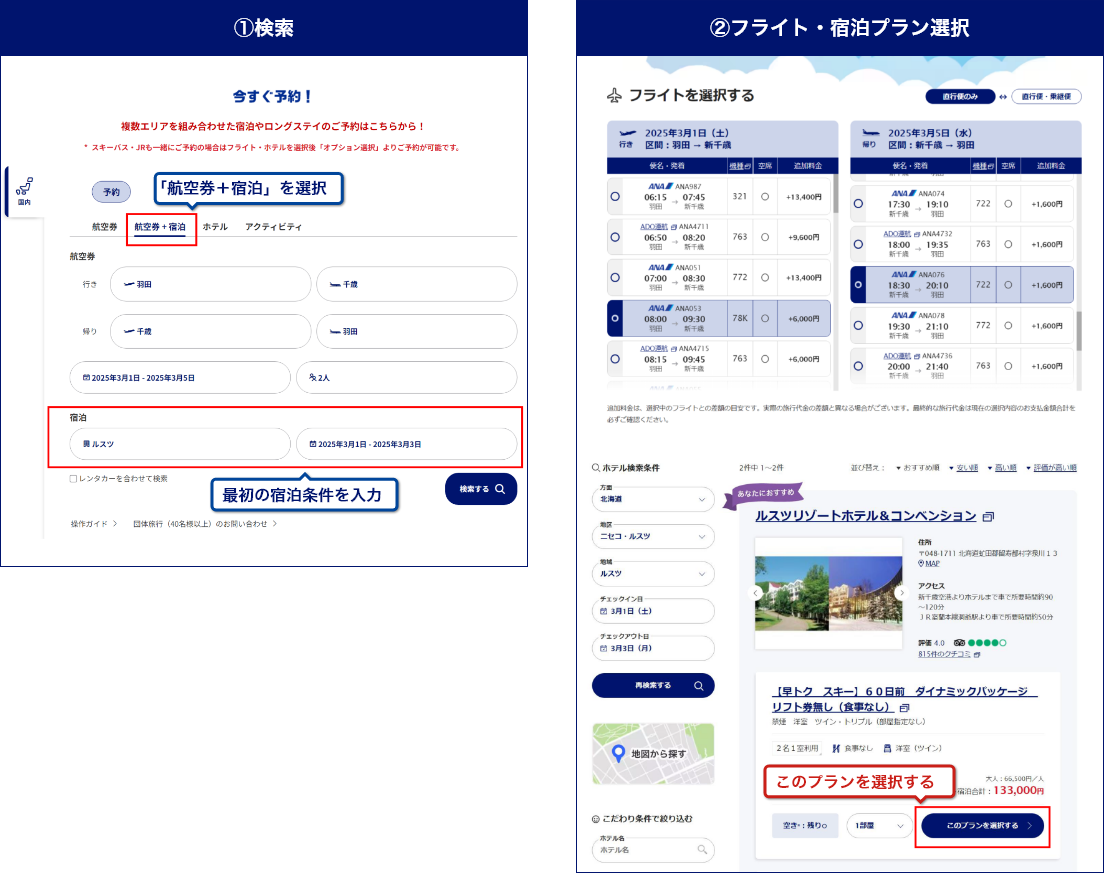Viewport: 1104px width, 875px height.
Task: Click the チェックイン日 date field
Action: (x=653, y=611)
